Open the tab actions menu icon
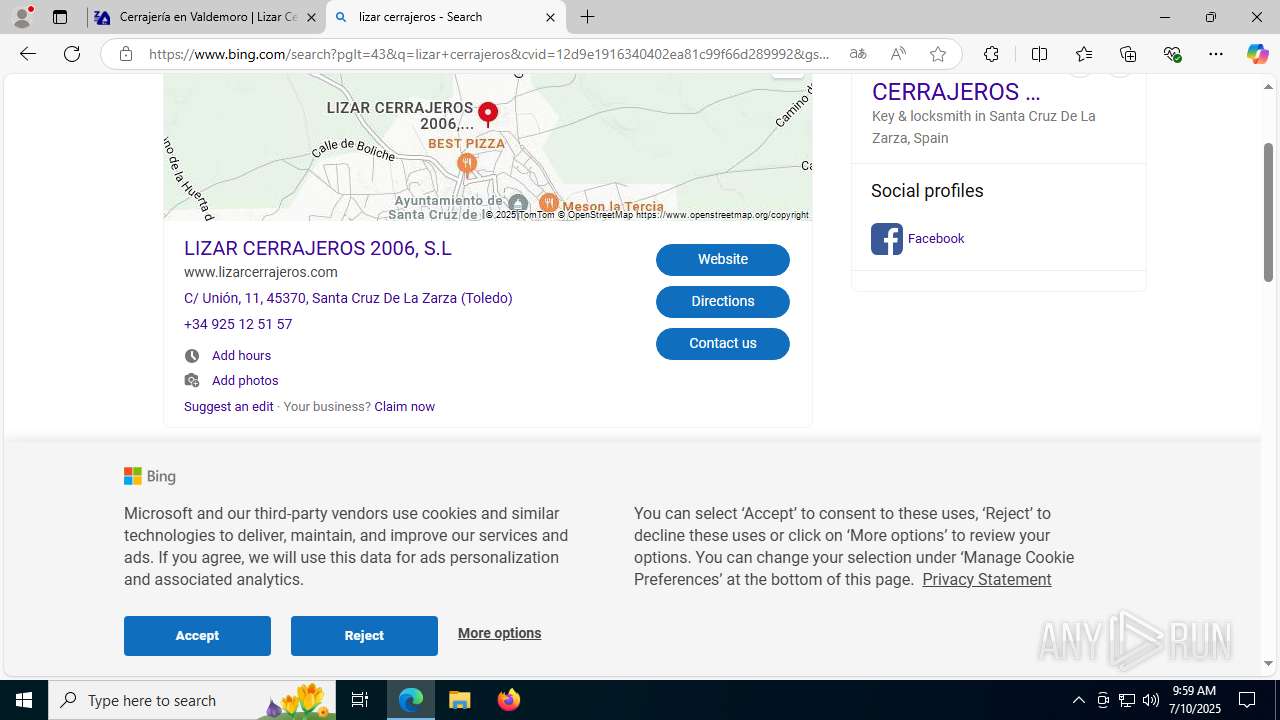Image resolution: width=1280 pixels, height=720 pixels. [x=60, y=17]
